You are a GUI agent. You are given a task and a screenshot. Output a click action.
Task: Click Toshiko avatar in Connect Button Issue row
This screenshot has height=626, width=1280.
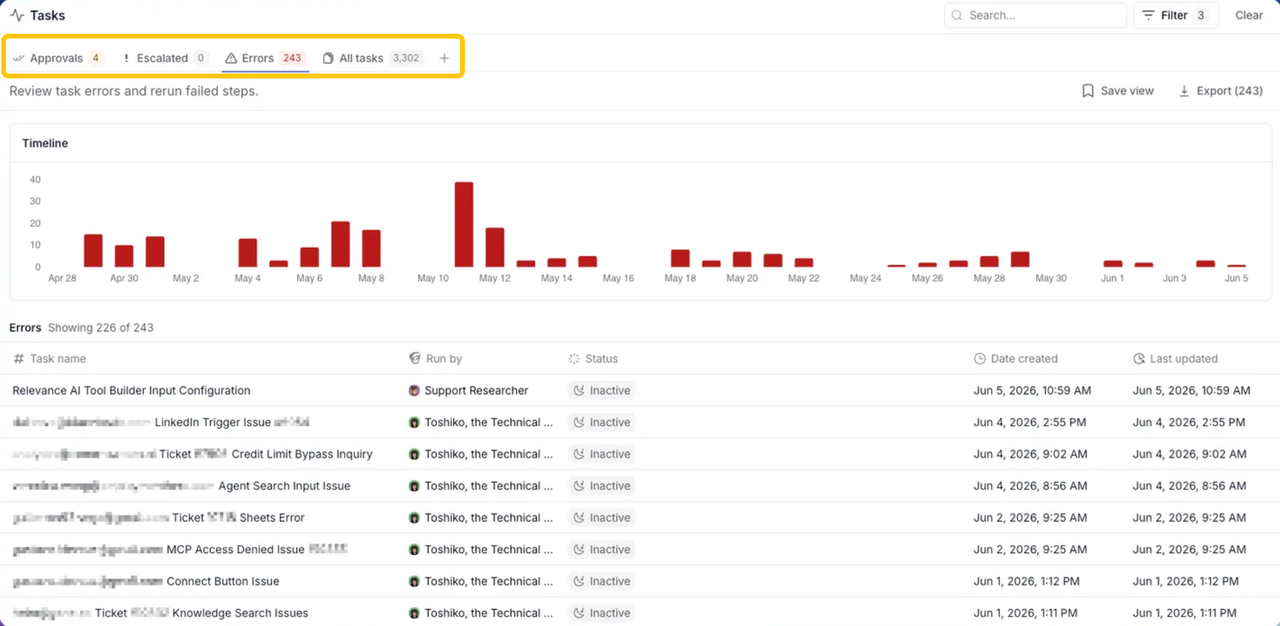pos(414,582)
